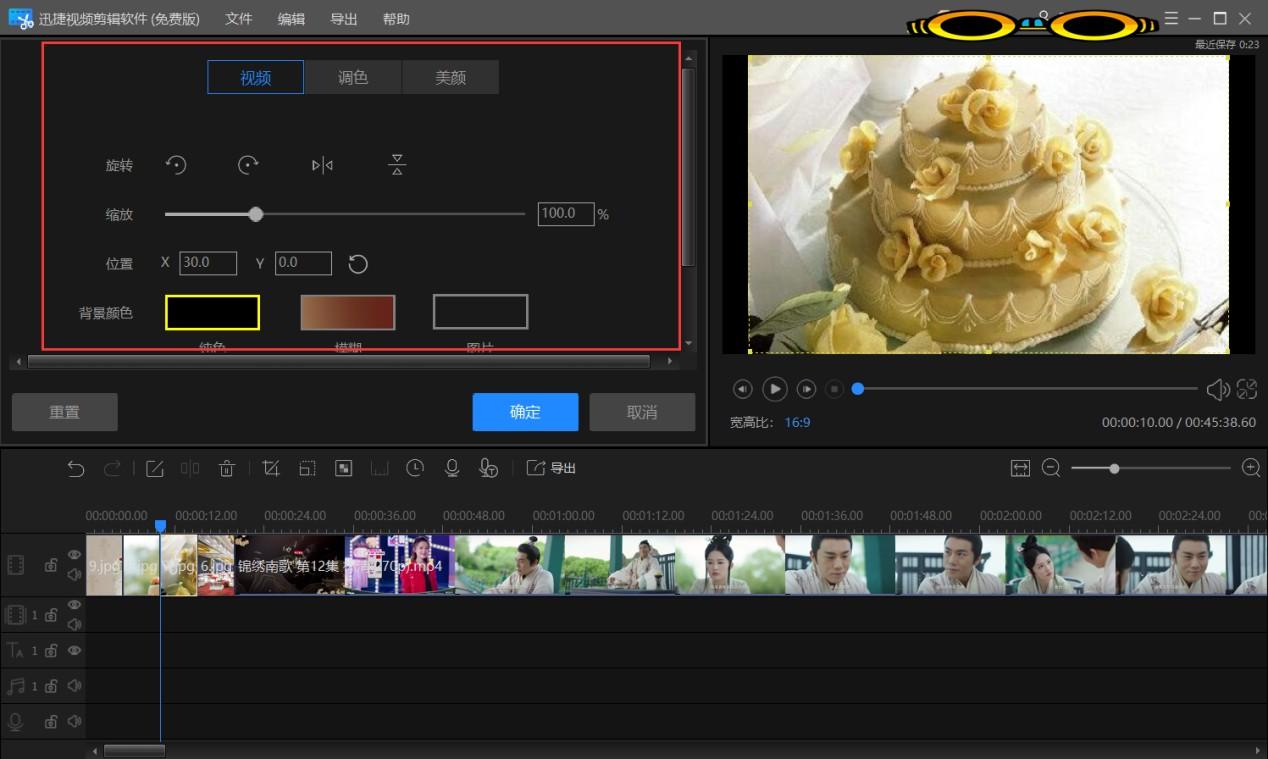
Task: Mute the main video track audio
Action: (x=74, y=574)
